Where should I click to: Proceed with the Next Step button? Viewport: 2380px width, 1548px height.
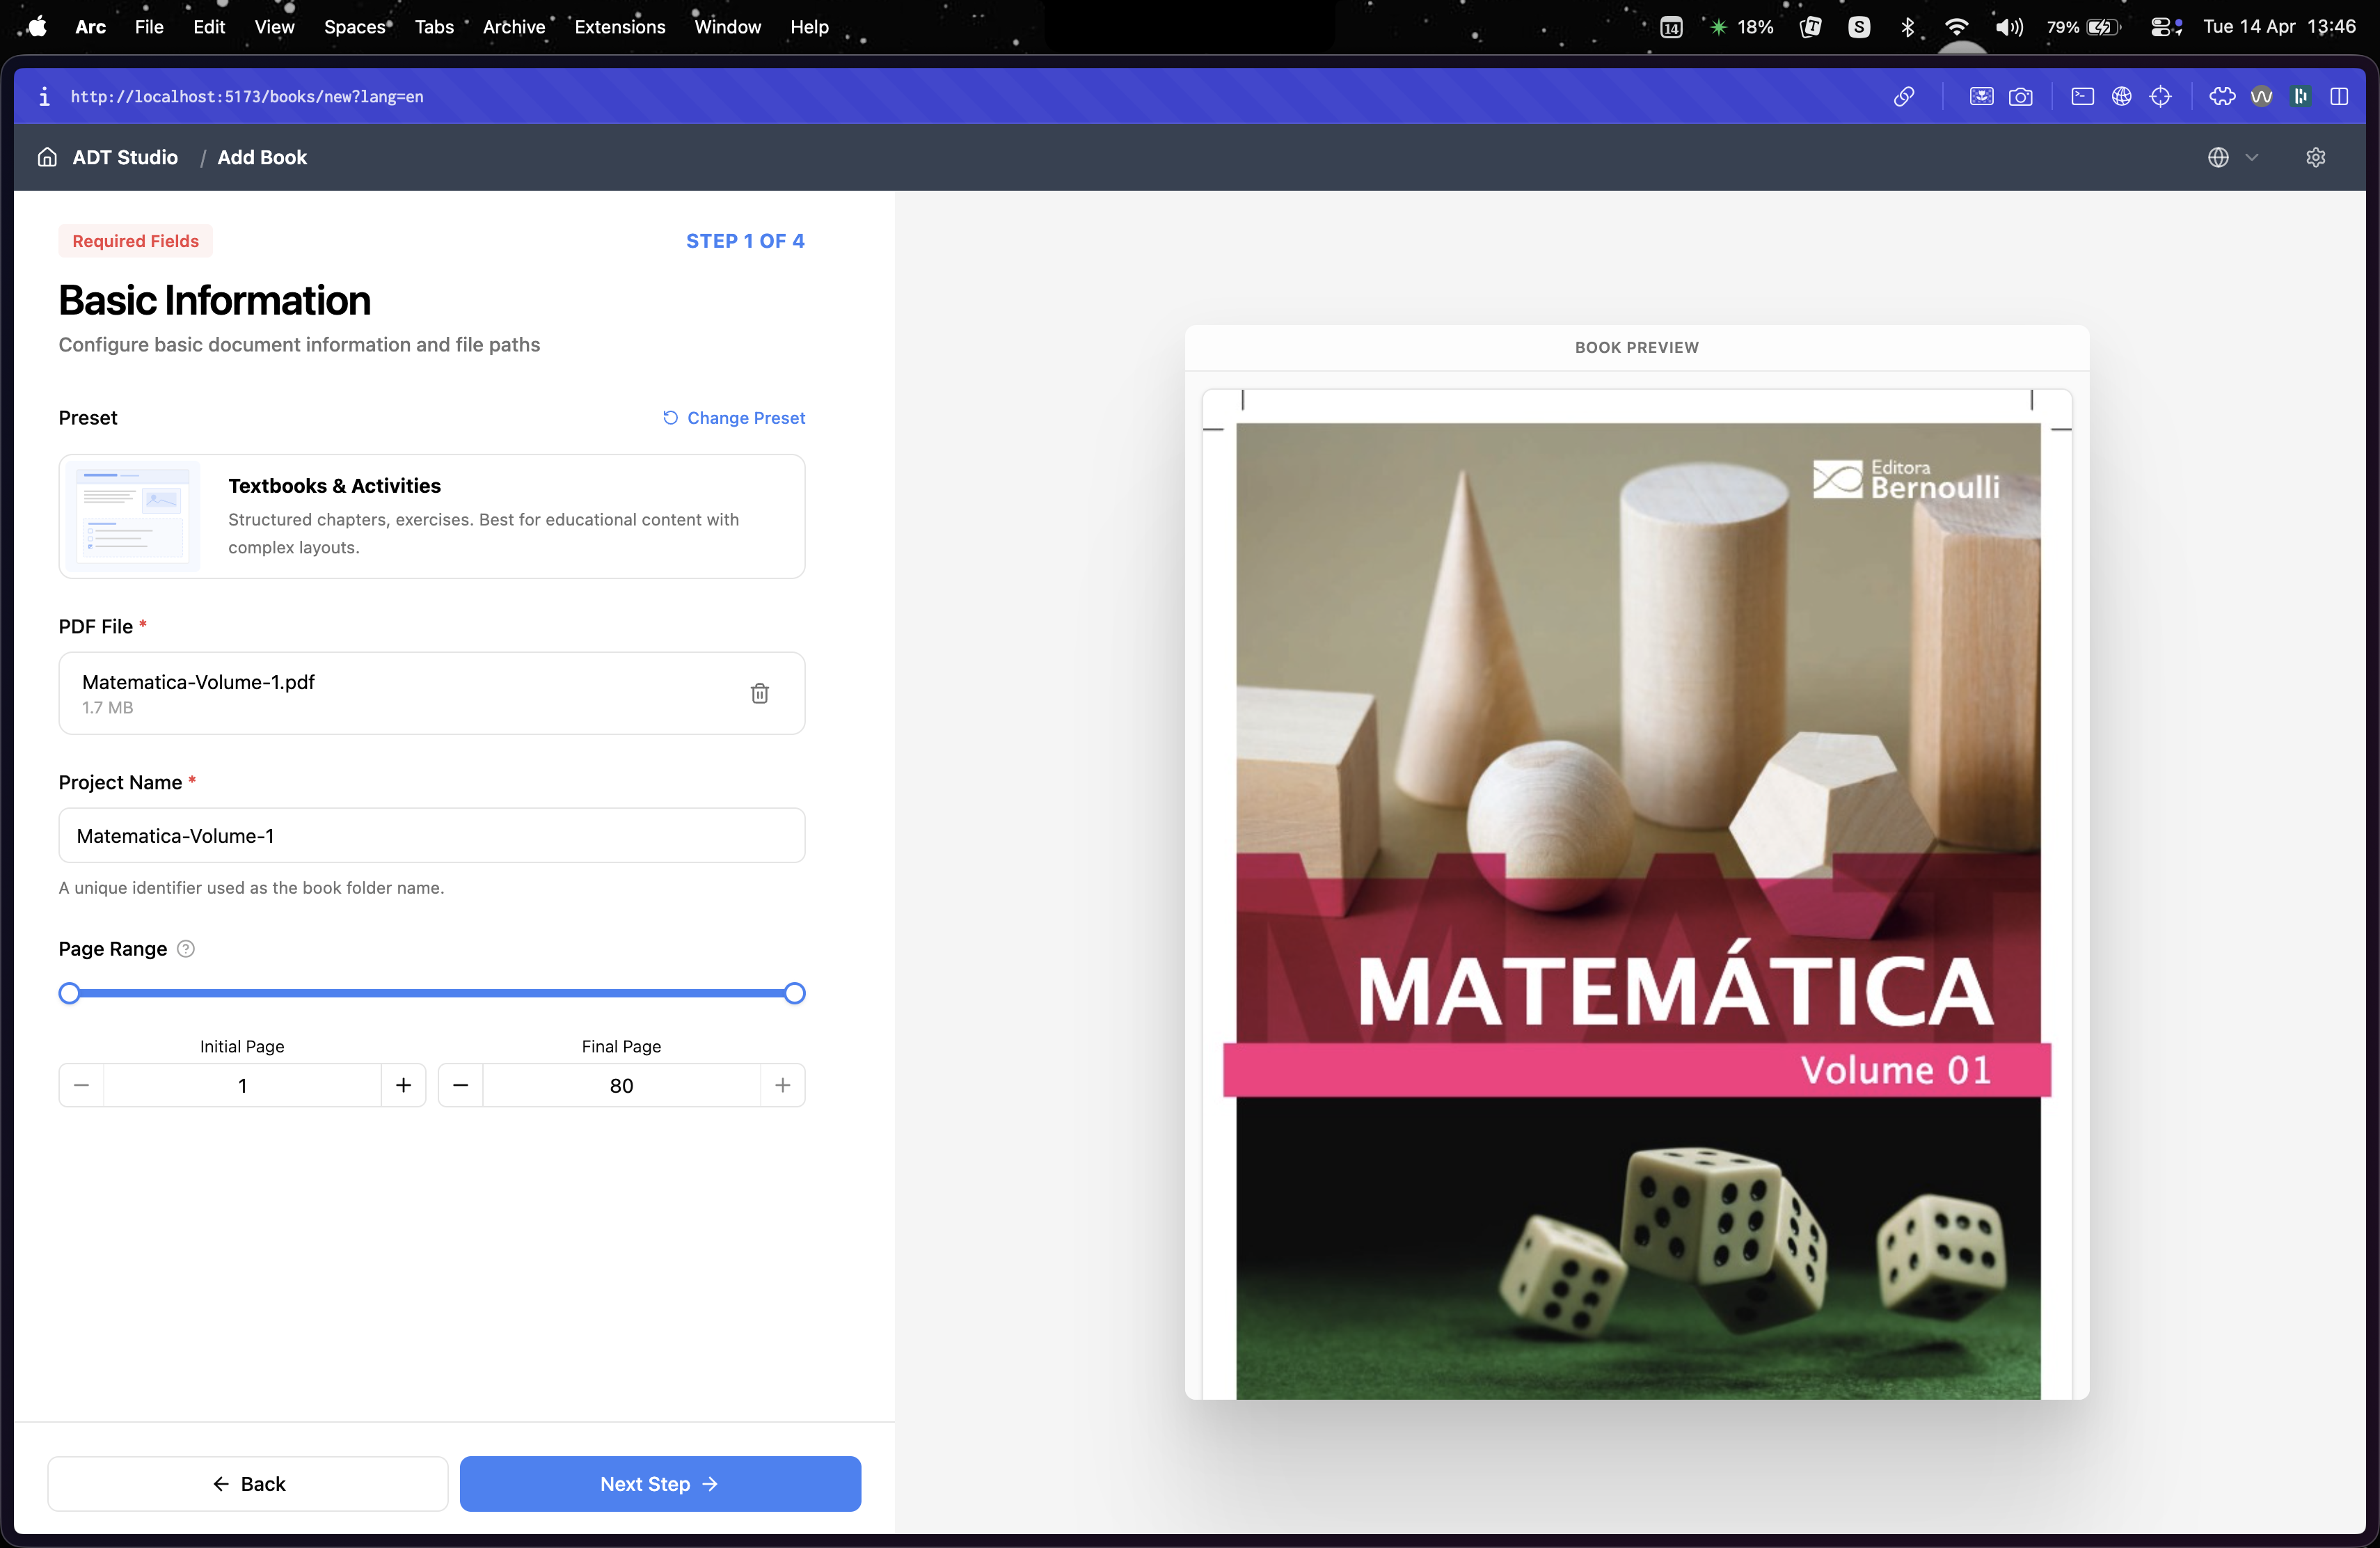(x=660, y=1484)
